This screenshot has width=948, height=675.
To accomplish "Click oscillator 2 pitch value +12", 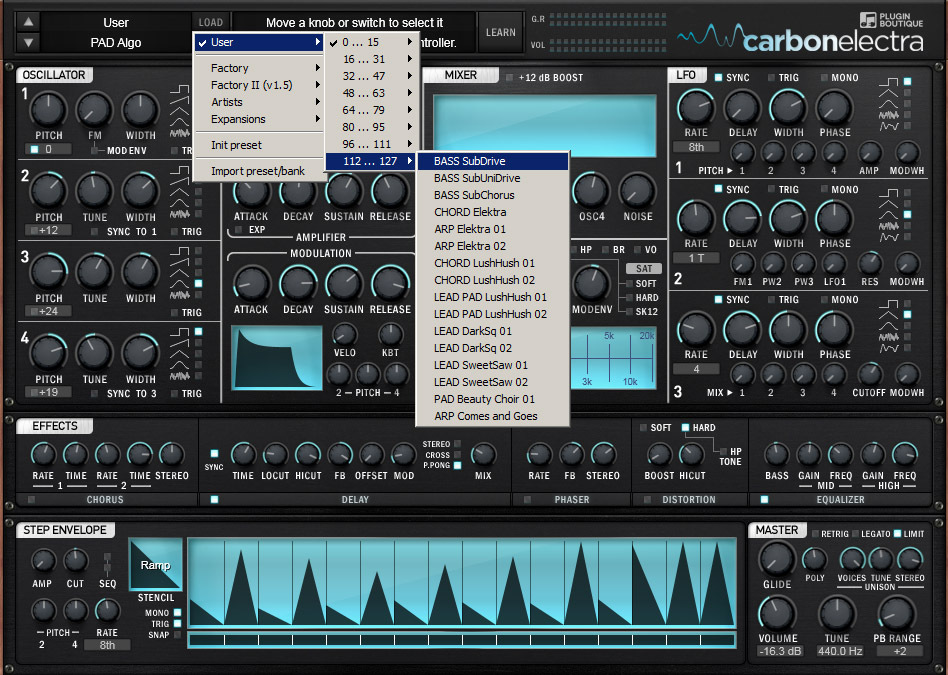I will [x=48, y=230].
